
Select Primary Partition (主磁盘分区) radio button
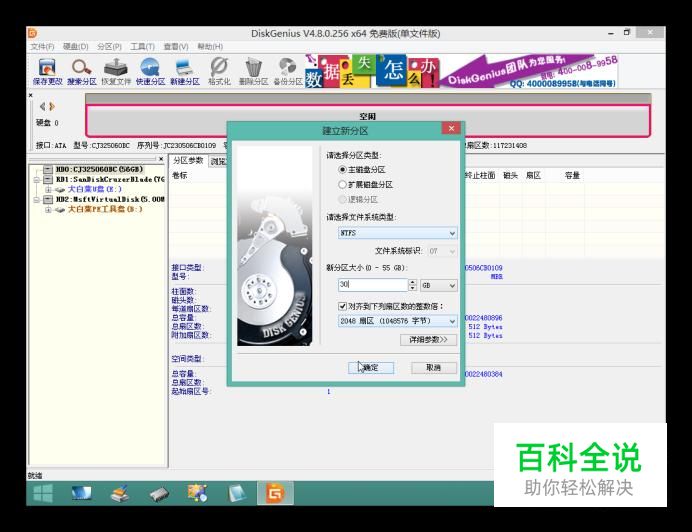(342, 170)
